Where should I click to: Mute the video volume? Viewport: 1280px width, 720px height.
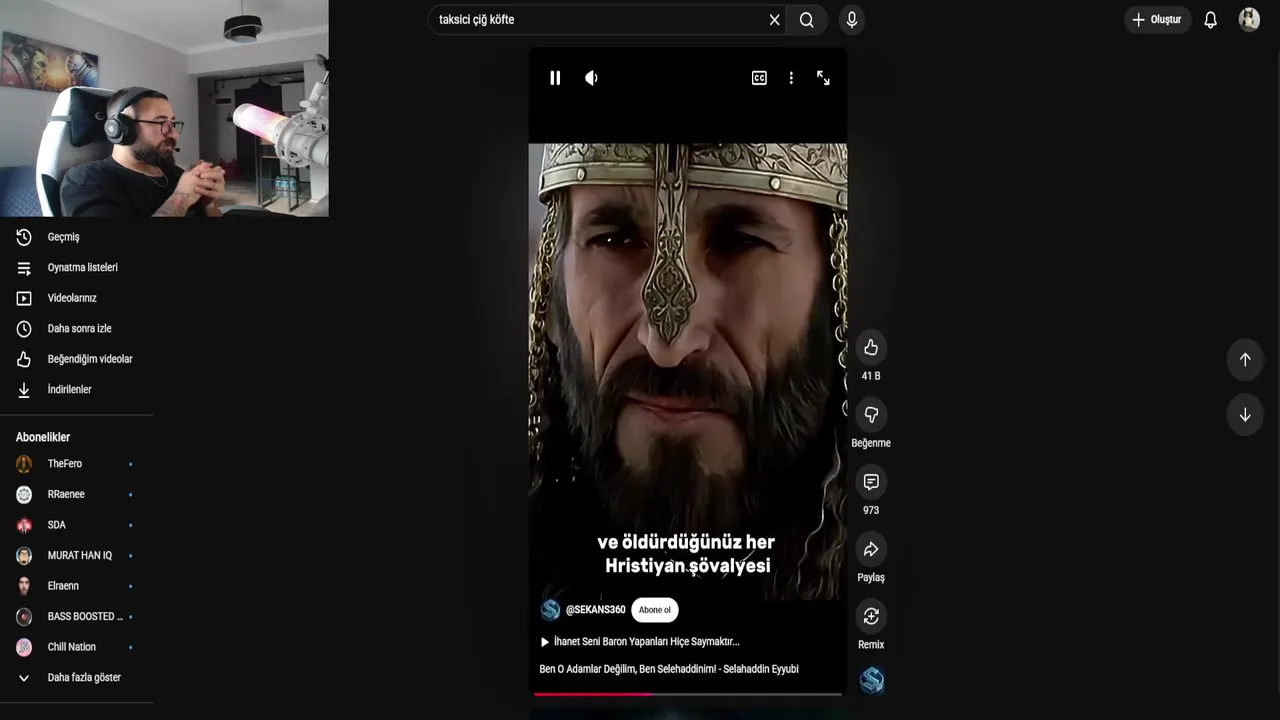point(591,78)
